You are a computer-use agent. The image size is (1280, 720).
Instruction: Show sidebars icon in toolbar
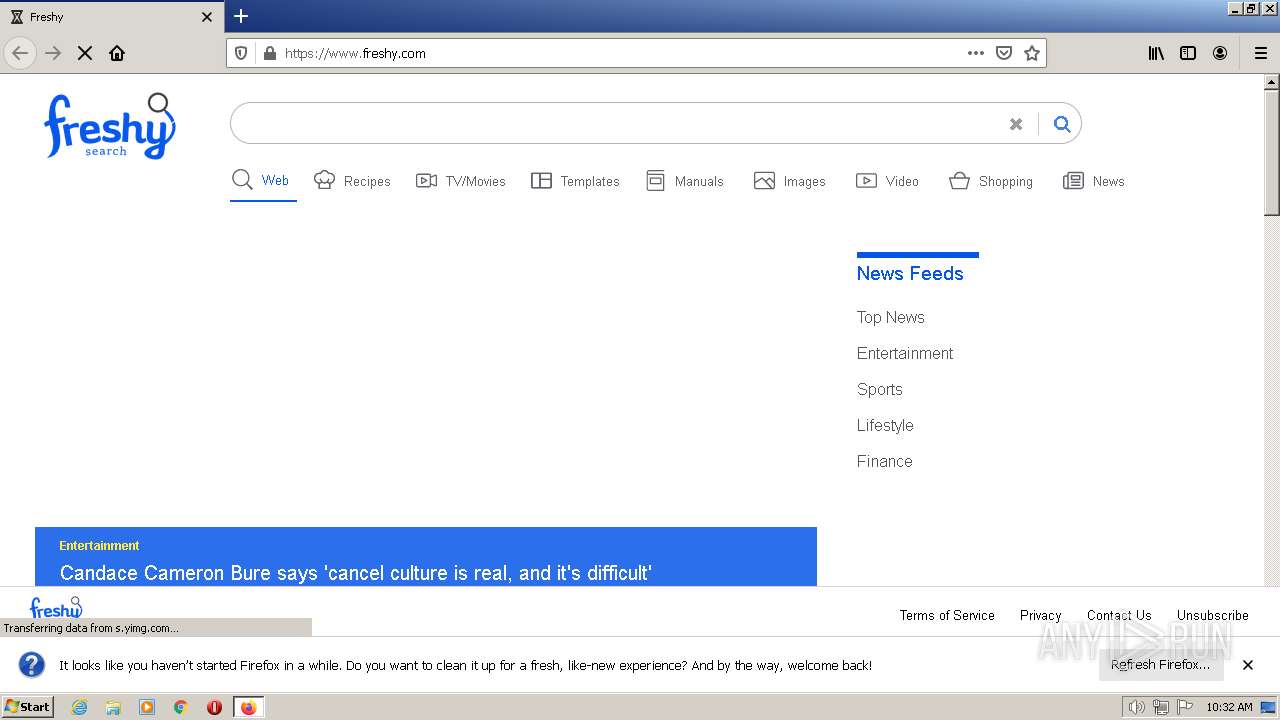pyautogui.click(x=1188, y=53)
